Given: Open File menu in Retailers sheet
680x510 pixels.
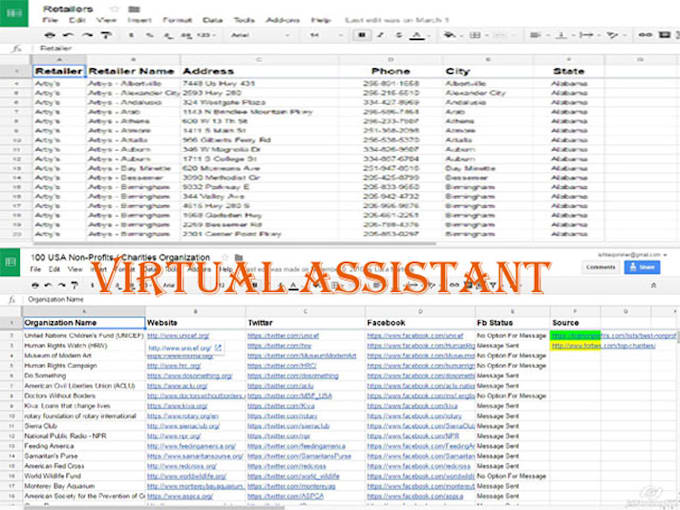Looking at the screenshot, I should pyautogui.click(x=50, y=20).
